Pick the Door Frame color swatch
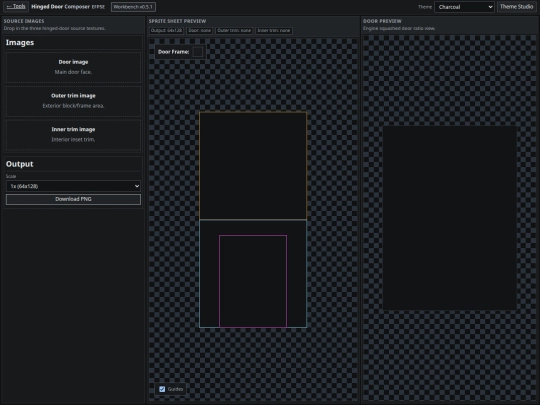 [198, 52]
